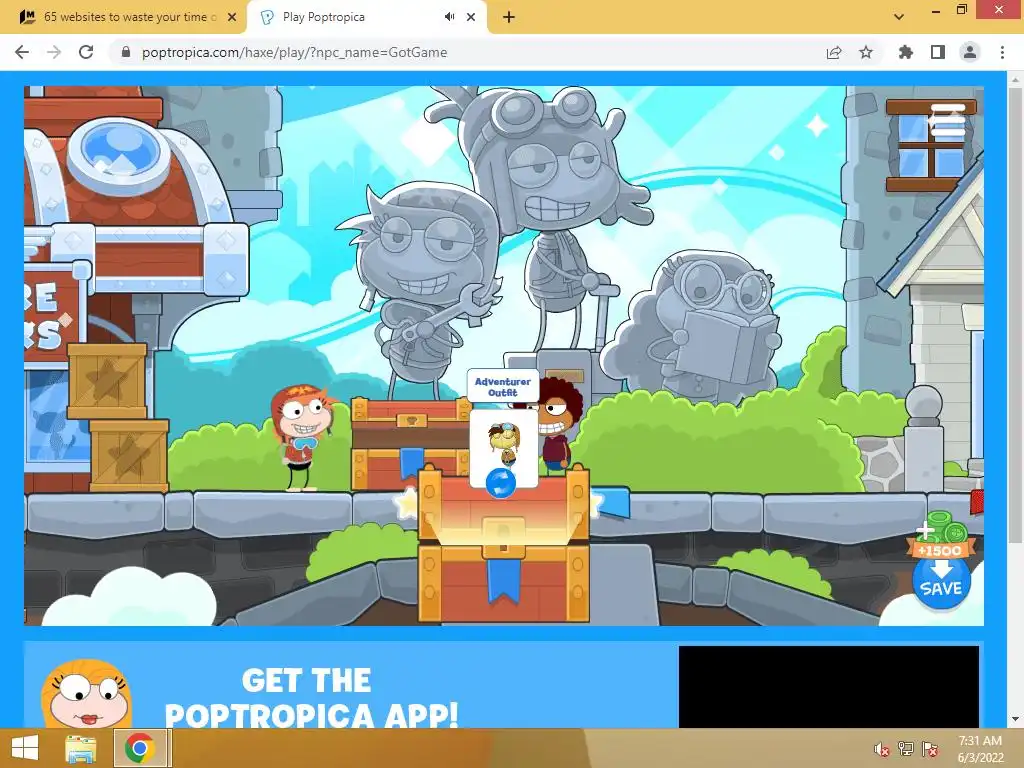1024x768 pixels.
Task: Open the Chrome profile avatar
Action: click(970, 52)
